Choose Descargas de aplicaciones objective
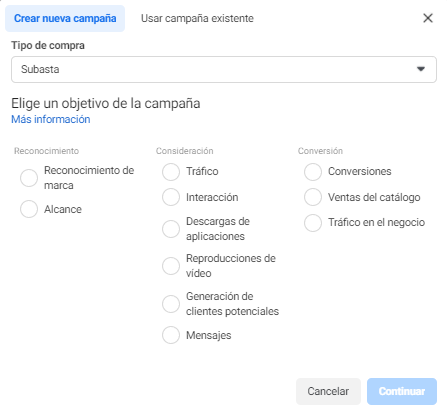This screenshot has height=409, width=447. click(x=171, y=229)
